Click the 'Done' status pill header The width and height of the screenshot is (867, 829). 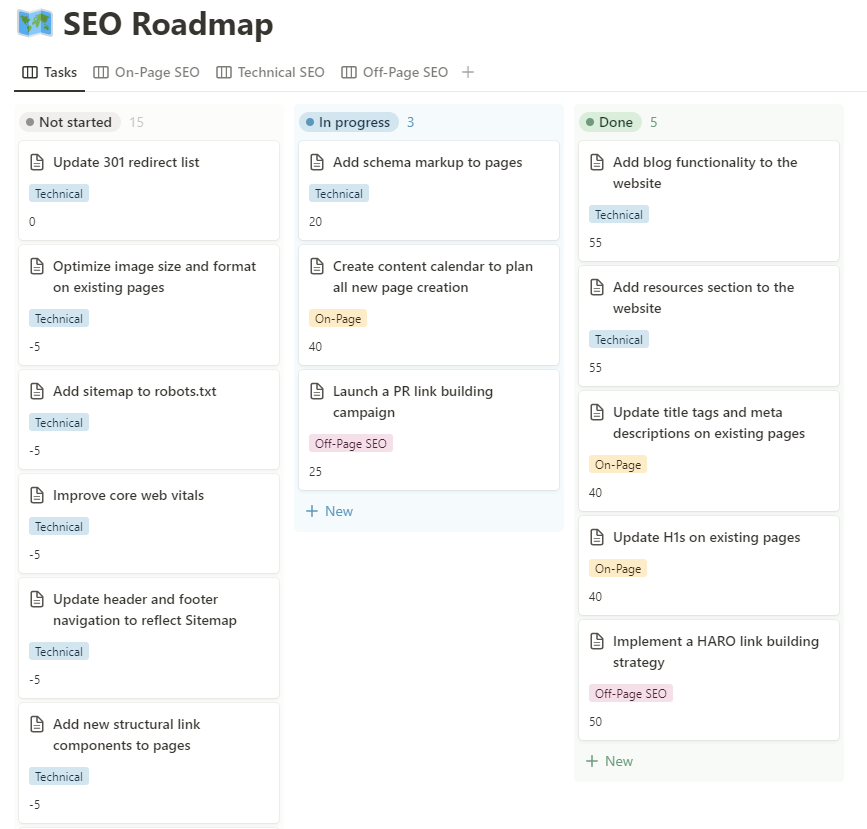tap(610, 121)
